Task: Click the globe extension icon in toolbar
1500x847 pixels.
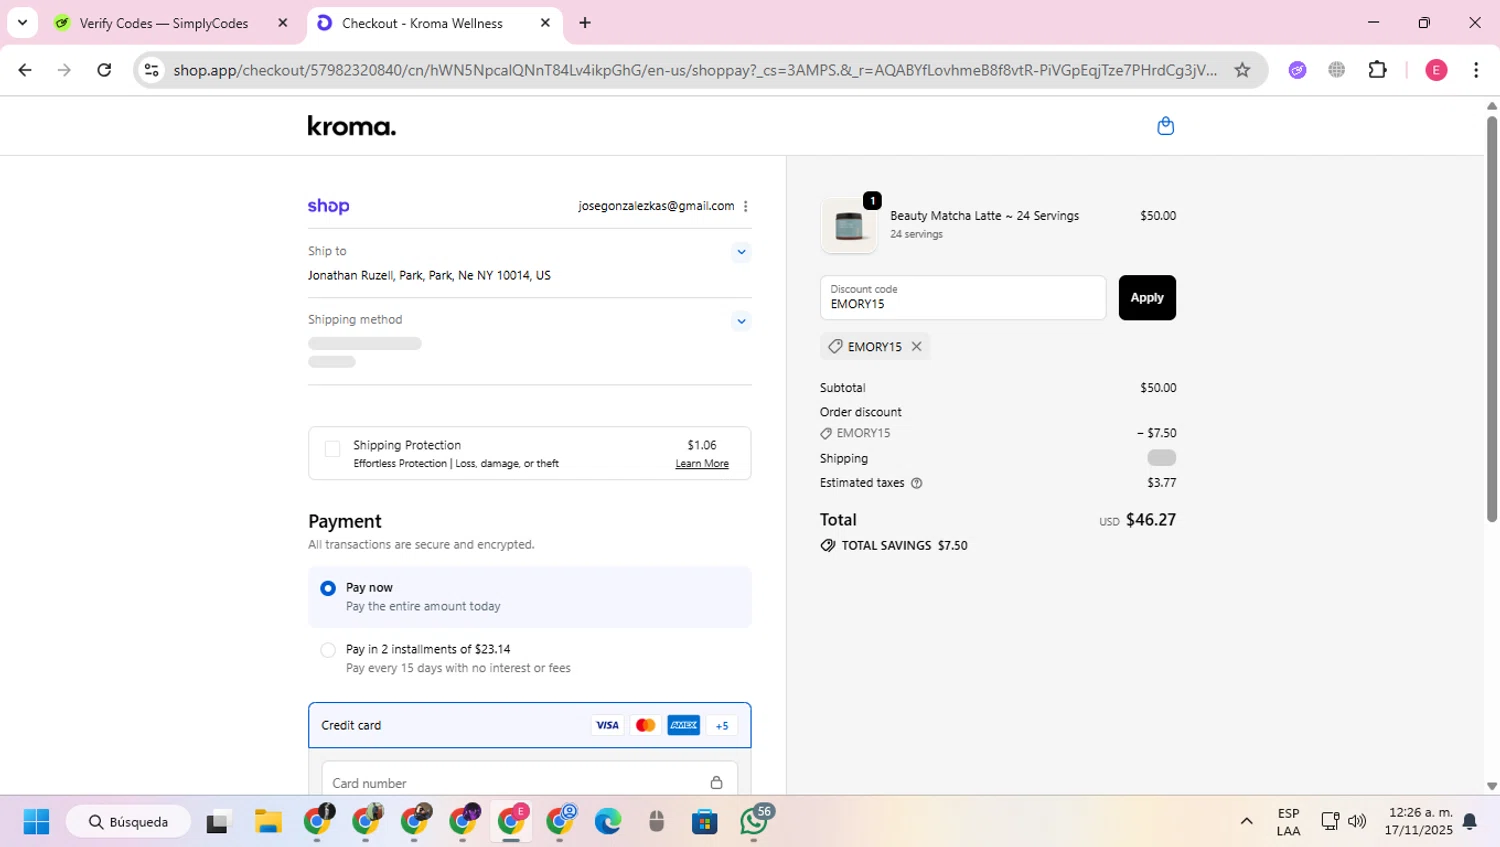Action: [1337, 70]
